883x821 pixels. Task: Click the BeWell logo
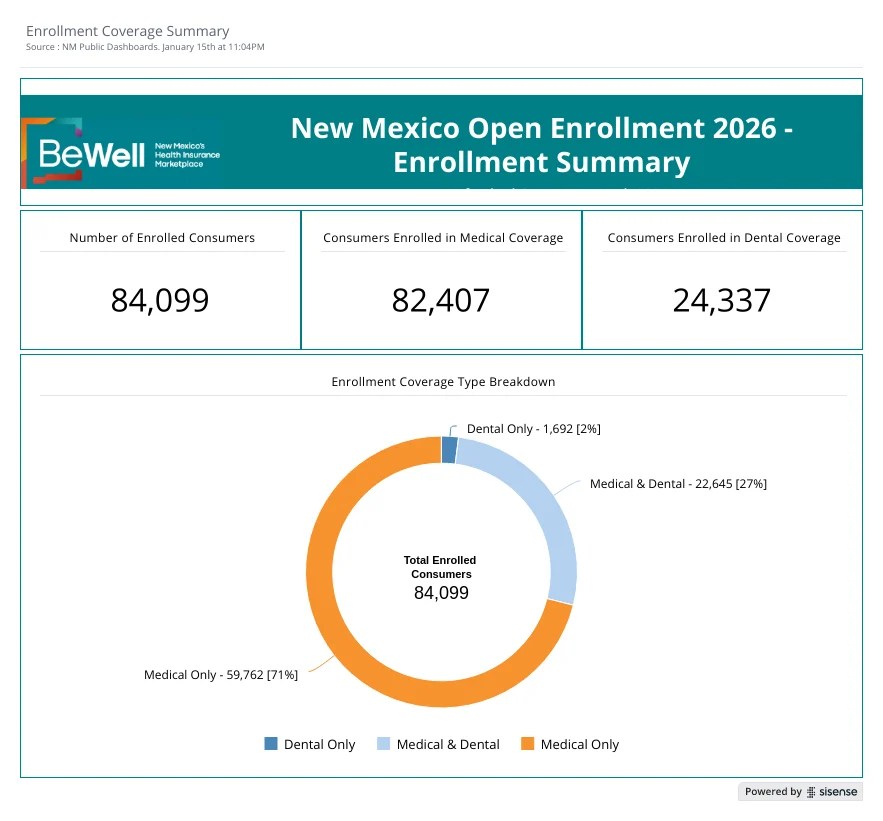pos(121,153)
